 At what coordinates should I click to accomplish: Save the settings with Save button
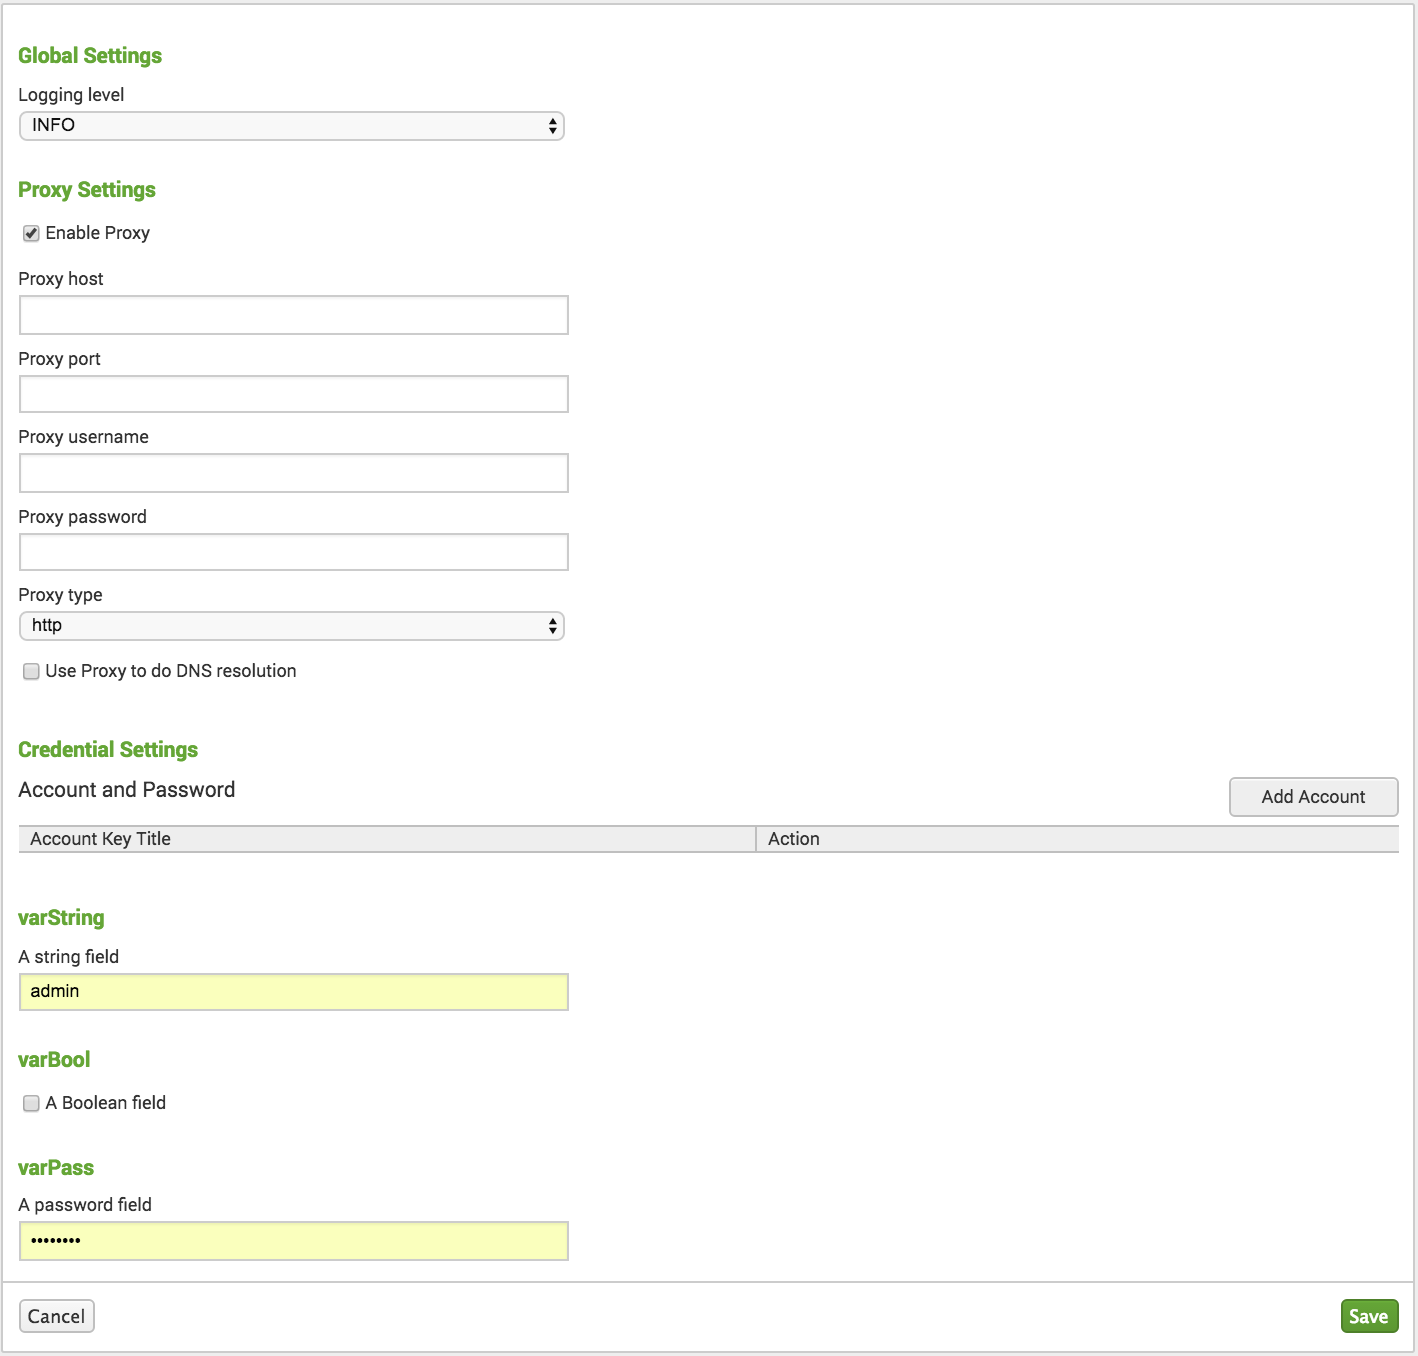click(1370, 1316)
